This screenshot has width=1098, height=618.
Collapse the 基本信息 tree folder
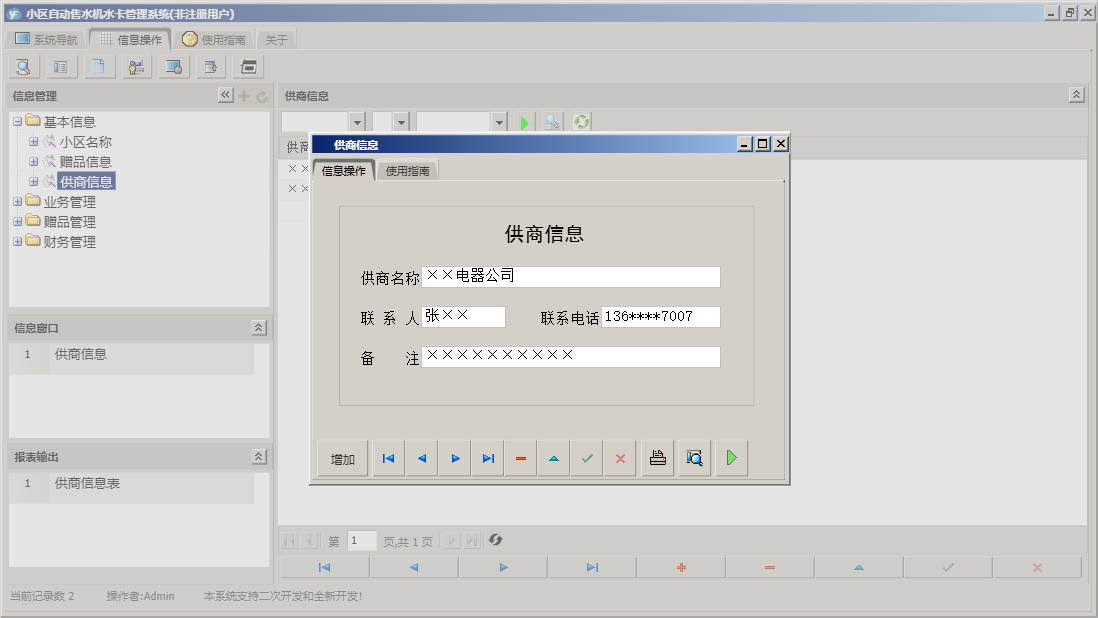pyautogui.click(x=17, y=122)
